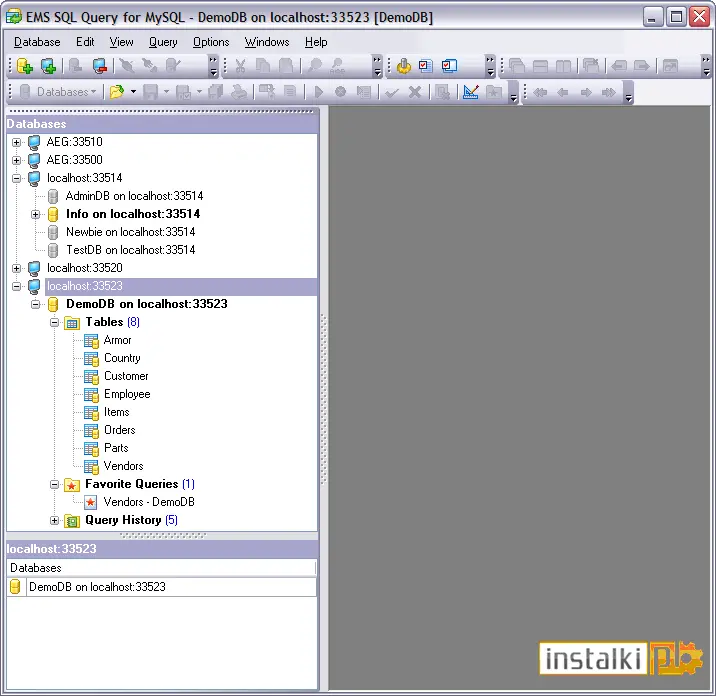Image resolution: width=716 pixels, height=696 pixels.
Task: Click the Tile Vertically windows icon
Action: pos(563,66)
